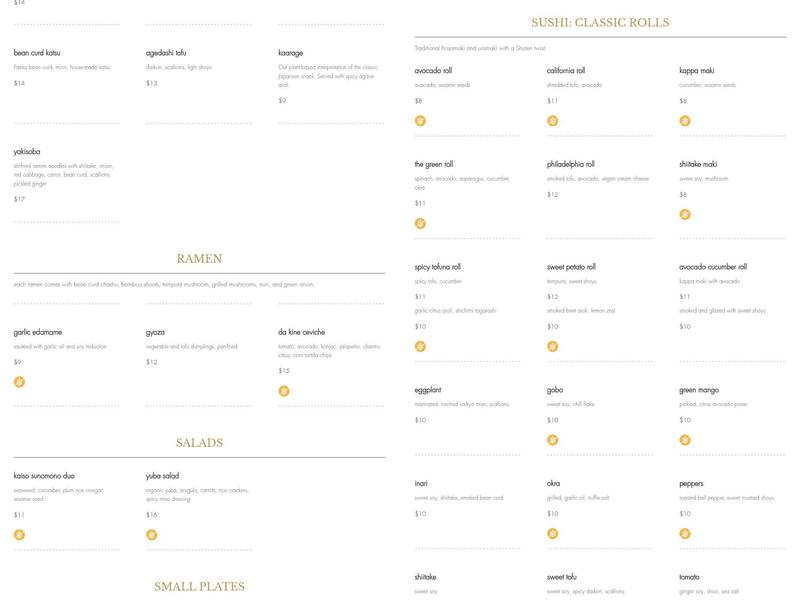Select the dietary icon below kappa maki
800x600 pixels.
[685, 121]
